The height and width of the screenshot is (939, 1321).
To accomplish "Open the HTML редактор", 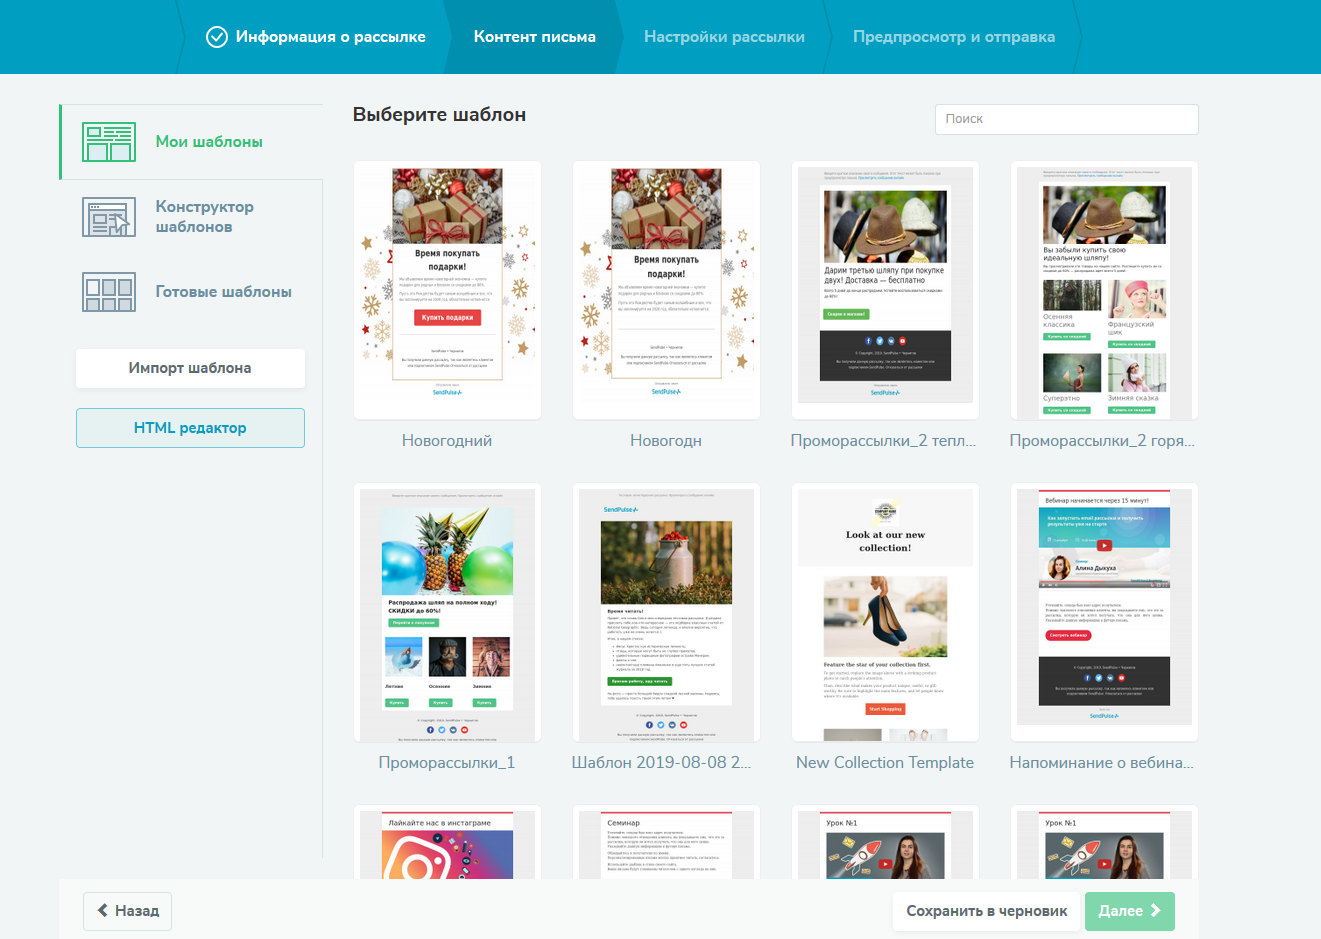I will [190, 428].
